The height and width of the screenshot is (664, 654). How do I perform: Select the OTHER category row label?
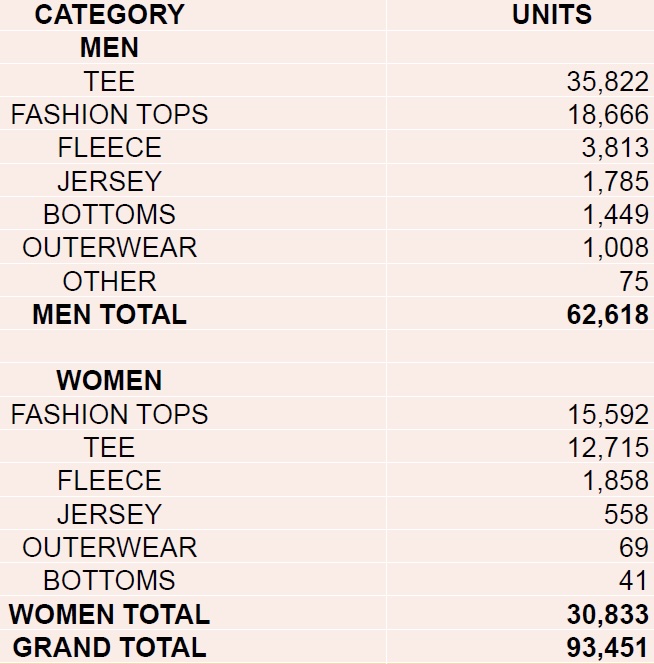tap(109, 281)
